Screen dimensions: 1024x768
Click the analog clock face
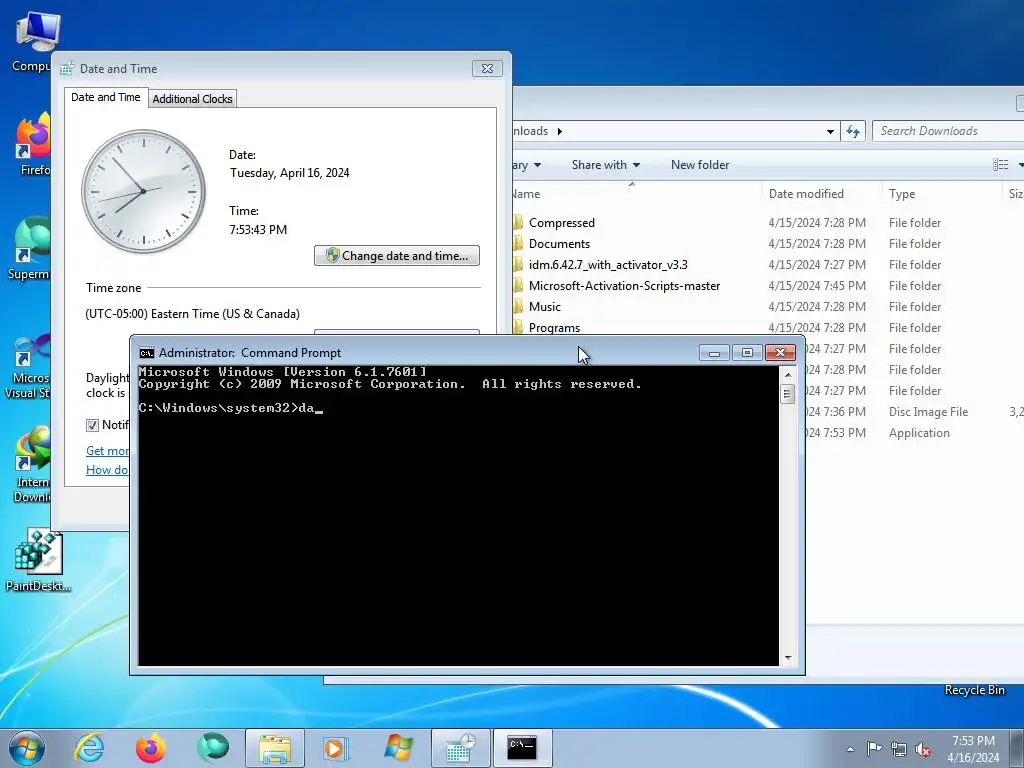coord(144,191)
